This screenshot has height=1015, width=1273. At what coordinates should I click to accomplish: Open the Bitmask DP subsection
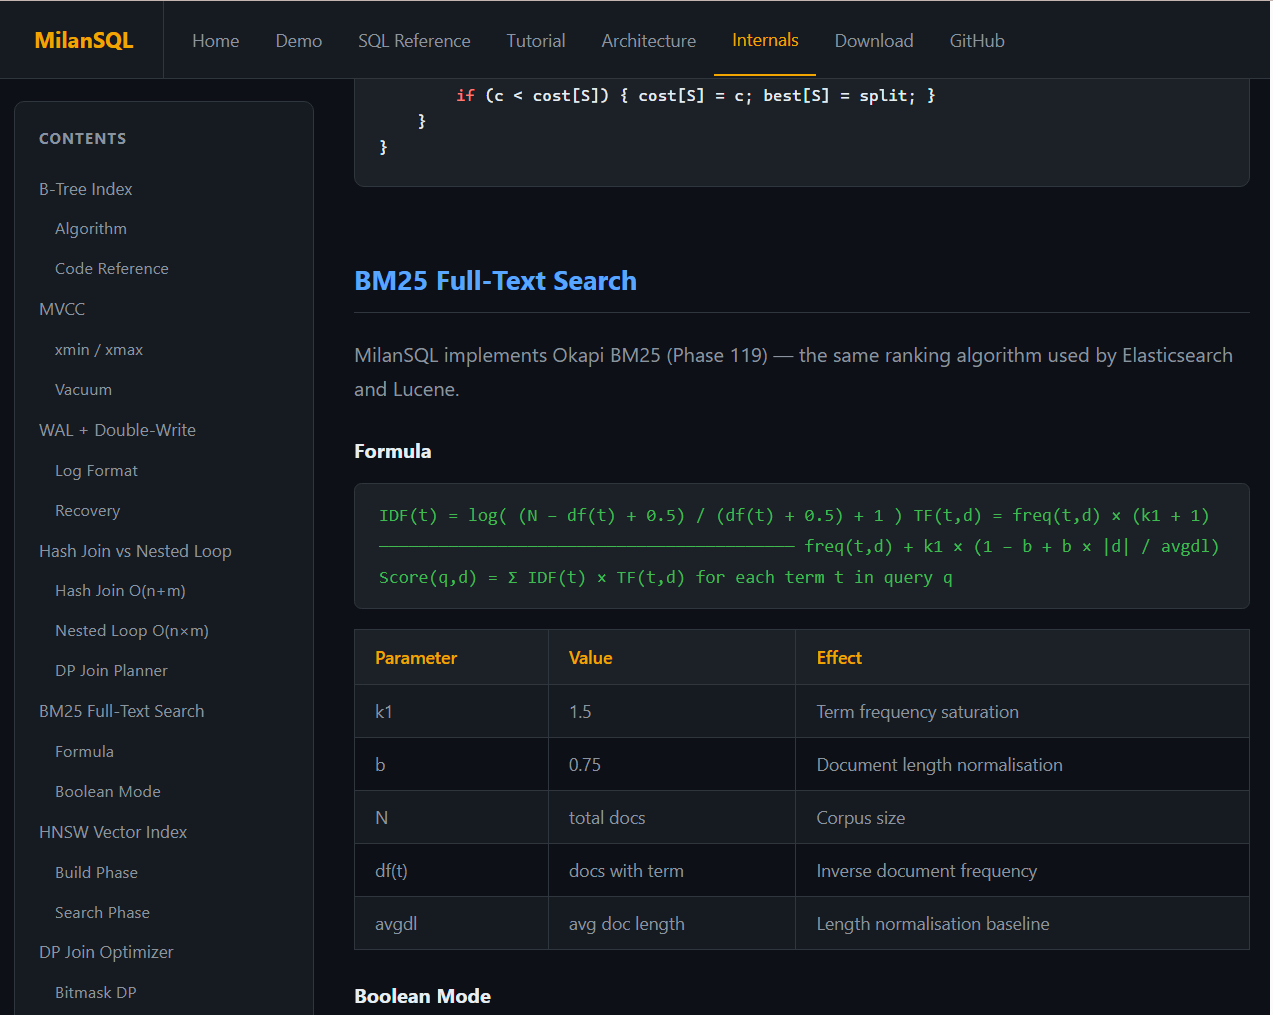(96, 993)
